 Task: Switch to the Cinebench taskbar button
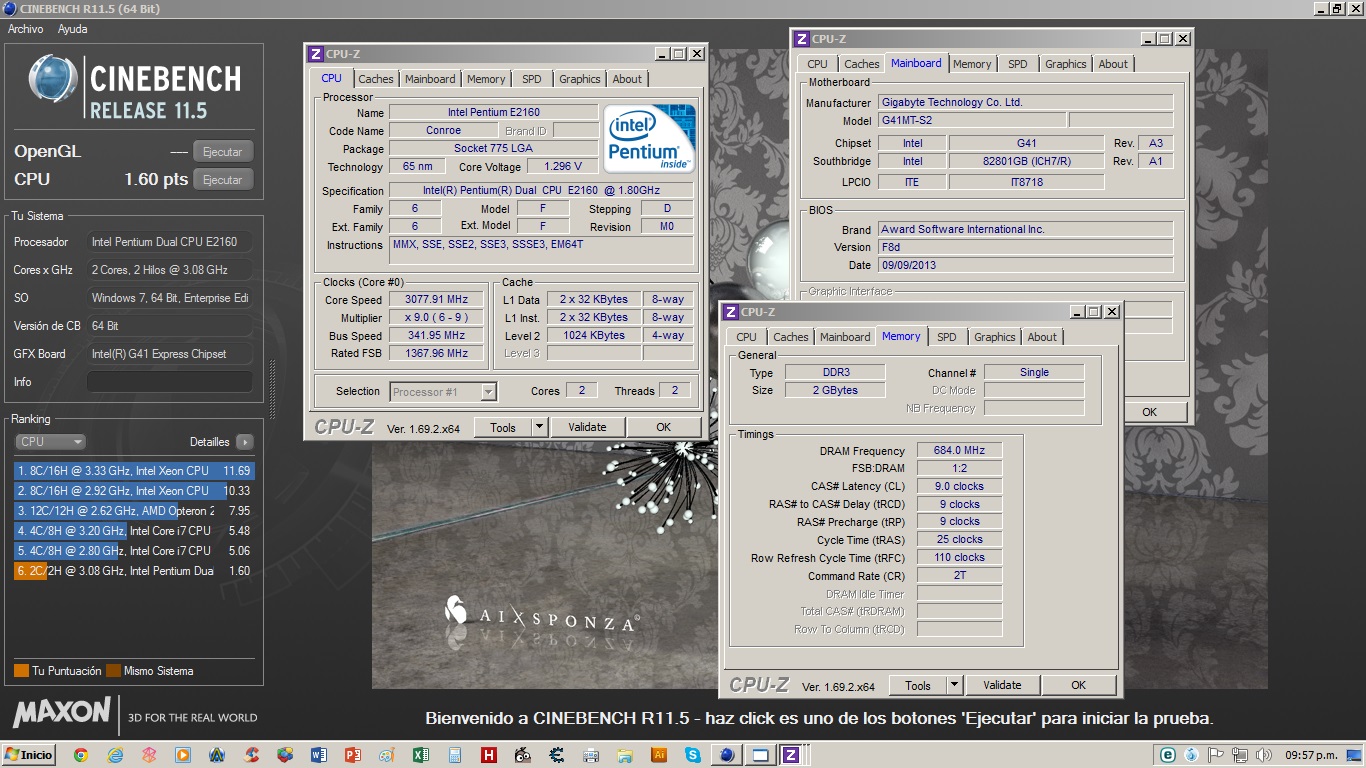pos(727,755)
